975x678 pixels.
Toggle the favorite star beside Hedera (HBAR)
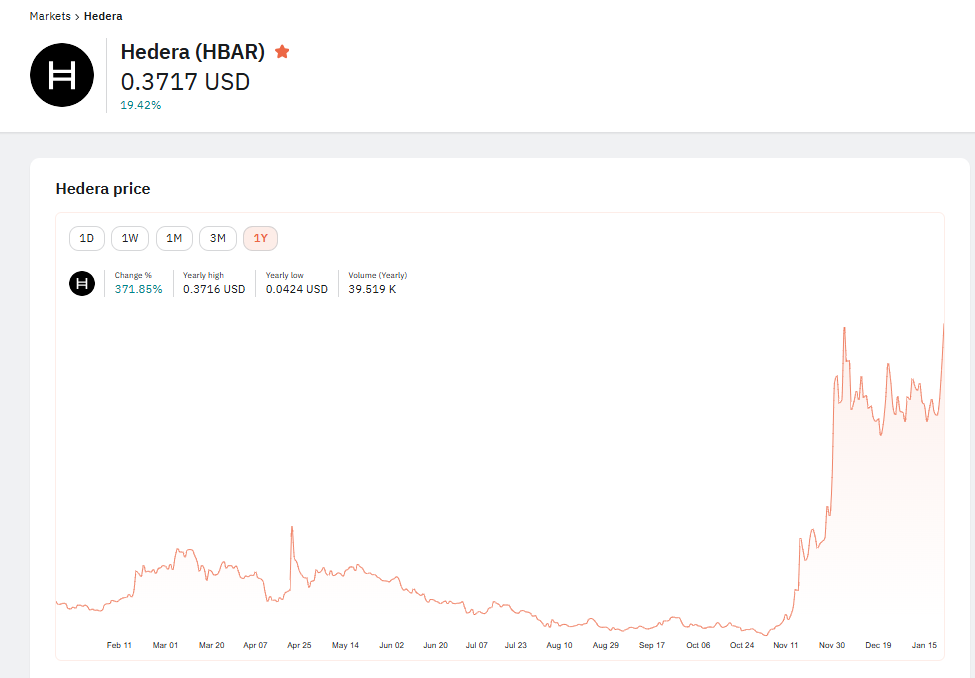click(282, 51)
